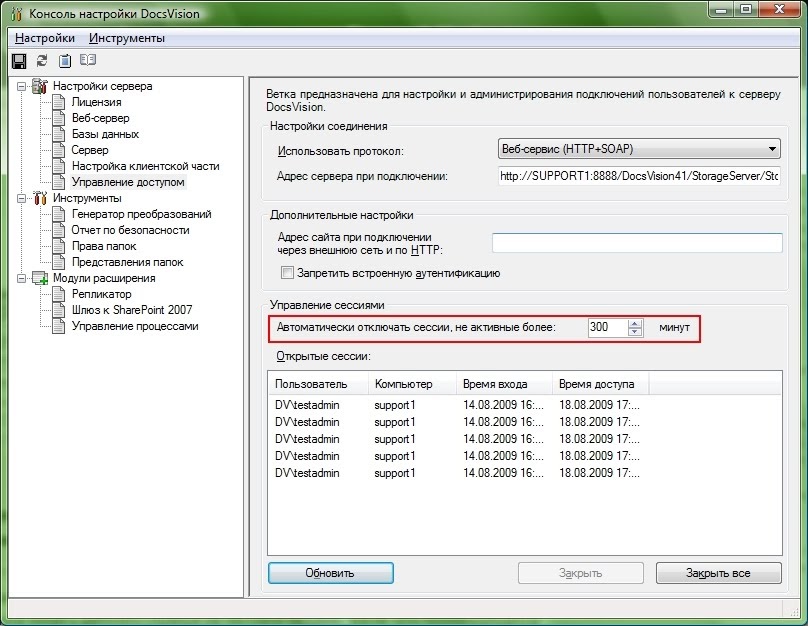808x626 pixels.
Task: Select the last DV\testadmin session row
Action: (x=458, y=473)
